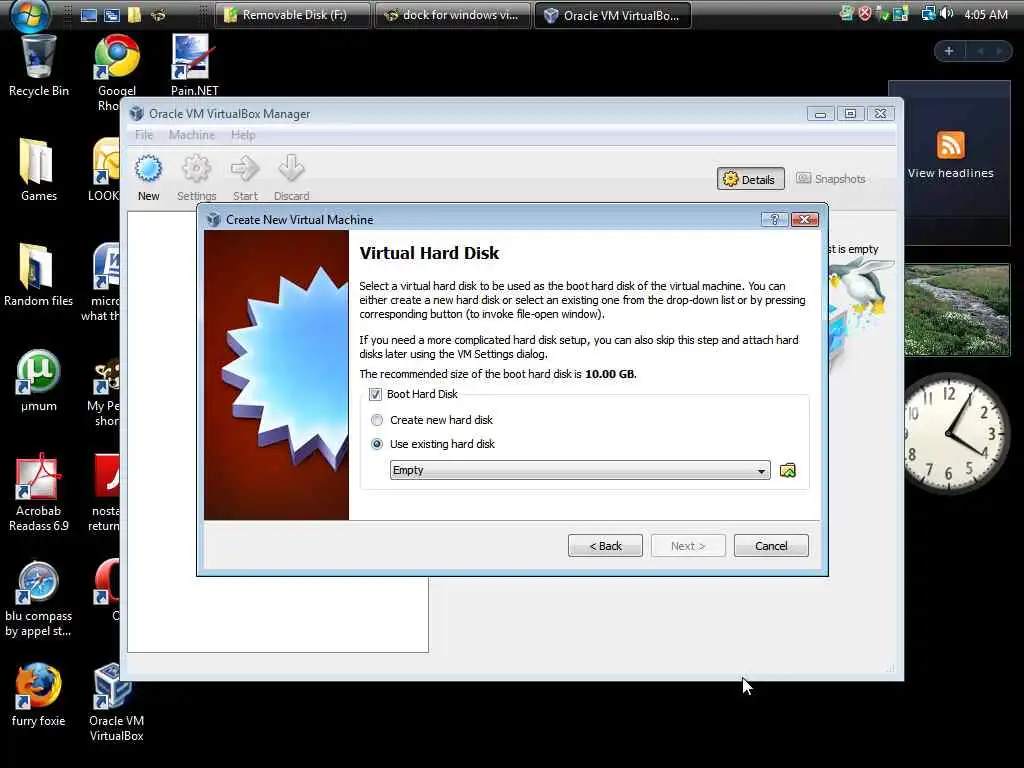Click the network tray icon
Viewport: 1024px width, 768px height.
coord(927,14)
